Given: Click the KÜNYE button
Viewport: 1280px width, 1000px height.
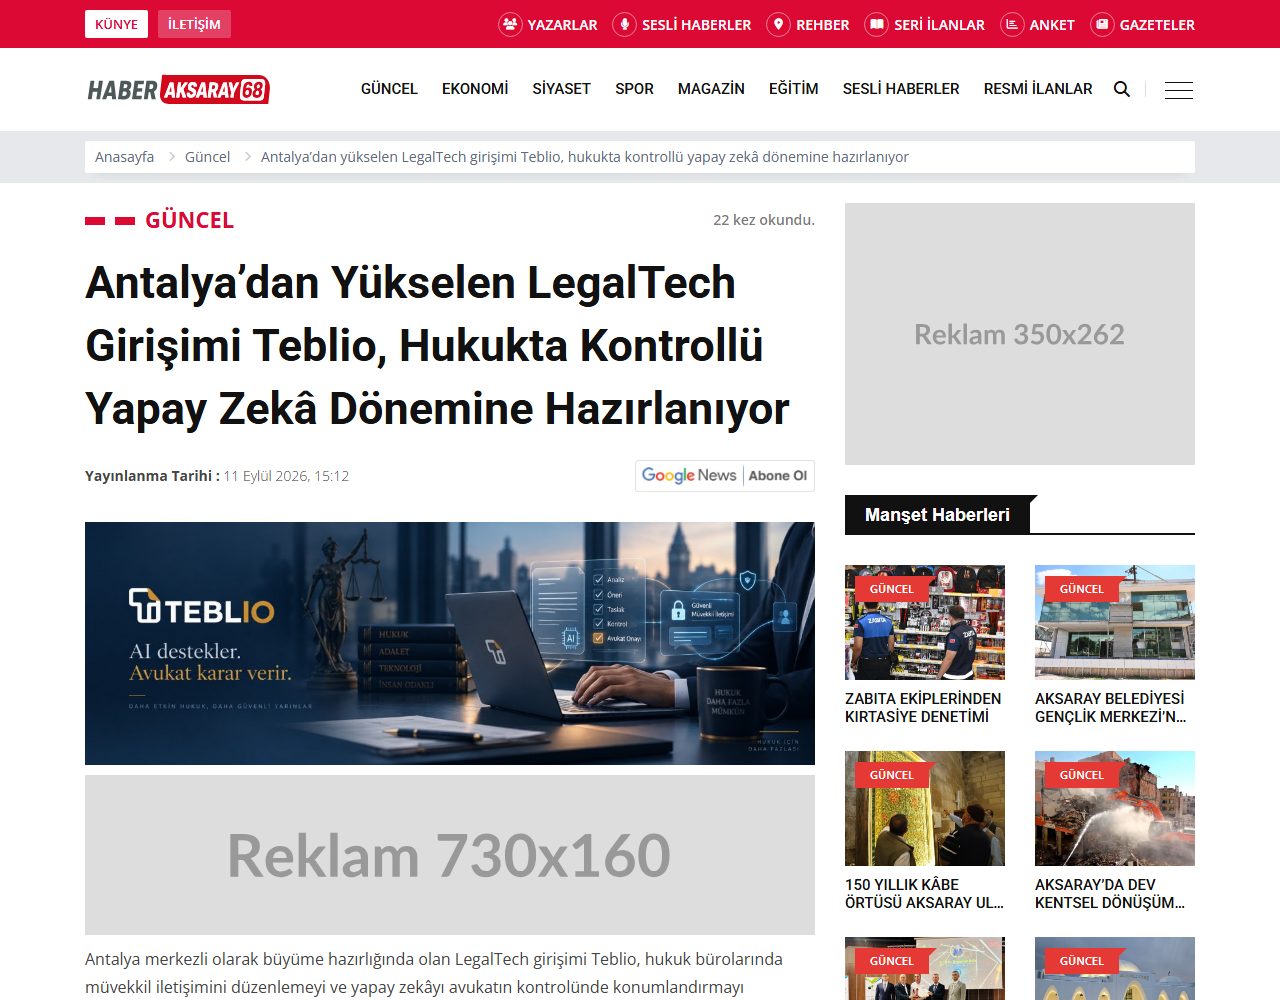Looking at the screenshot, I should [x=116, y=24].
